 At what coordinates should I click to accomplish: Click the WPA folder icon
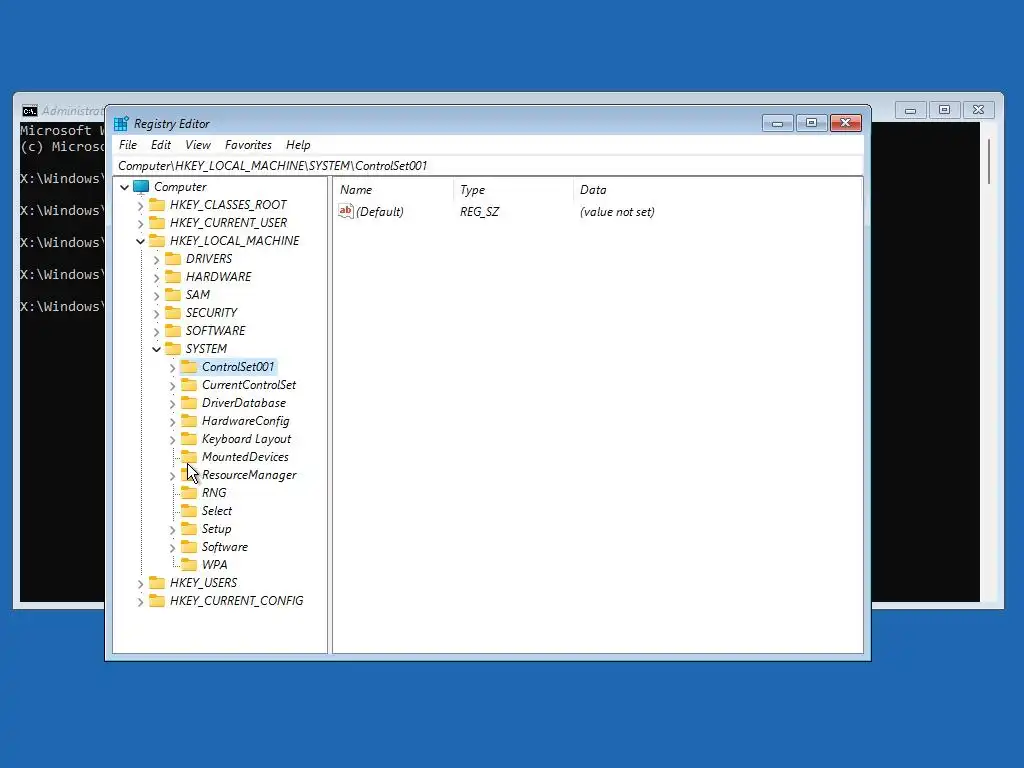(x=189, y=564)
